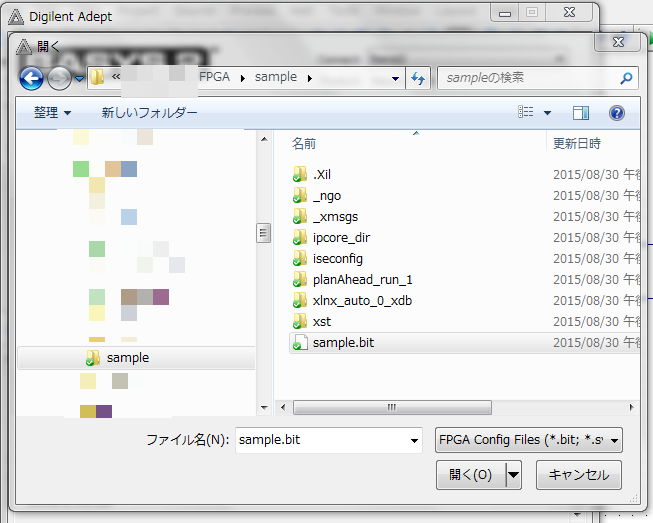This screenshot has height=523, width=653.
Task: Click 新しいフォルダー to create folder
Action: click(x=149, y=113)
